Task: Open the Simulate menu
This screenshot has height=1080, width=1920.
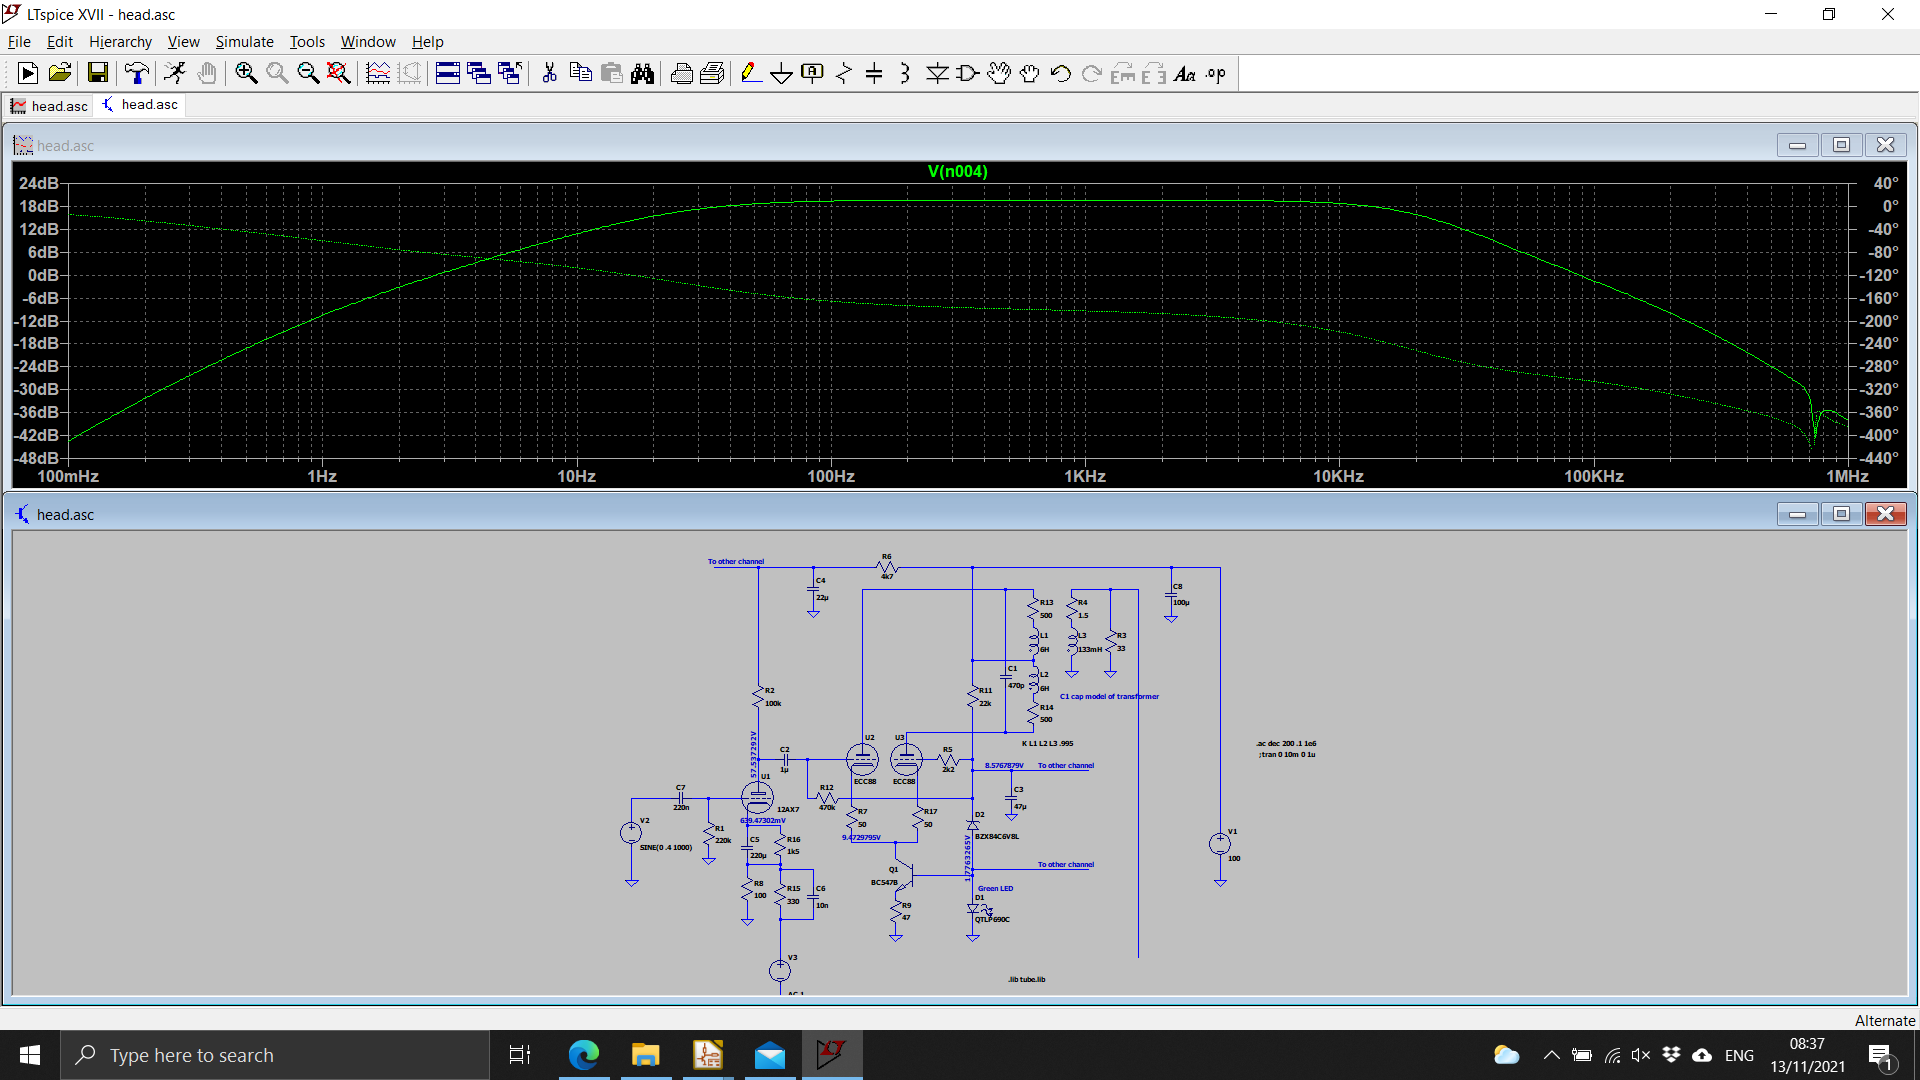Action: 244,41
